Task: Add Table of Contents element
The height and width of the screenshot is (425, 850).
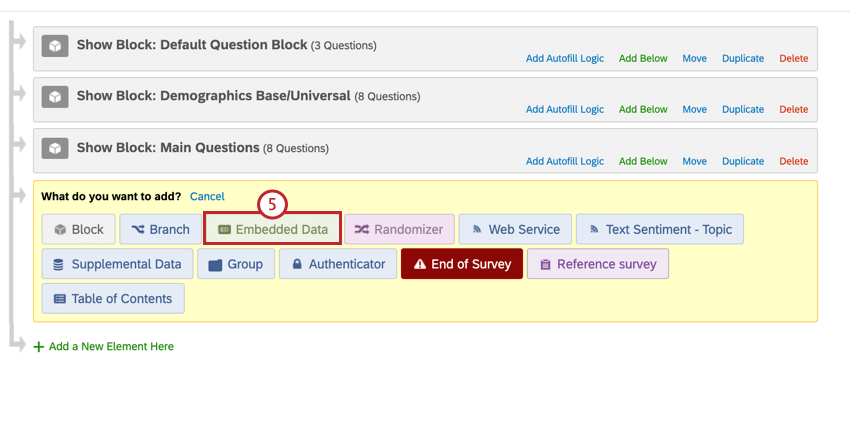Action: coord(112,298)
